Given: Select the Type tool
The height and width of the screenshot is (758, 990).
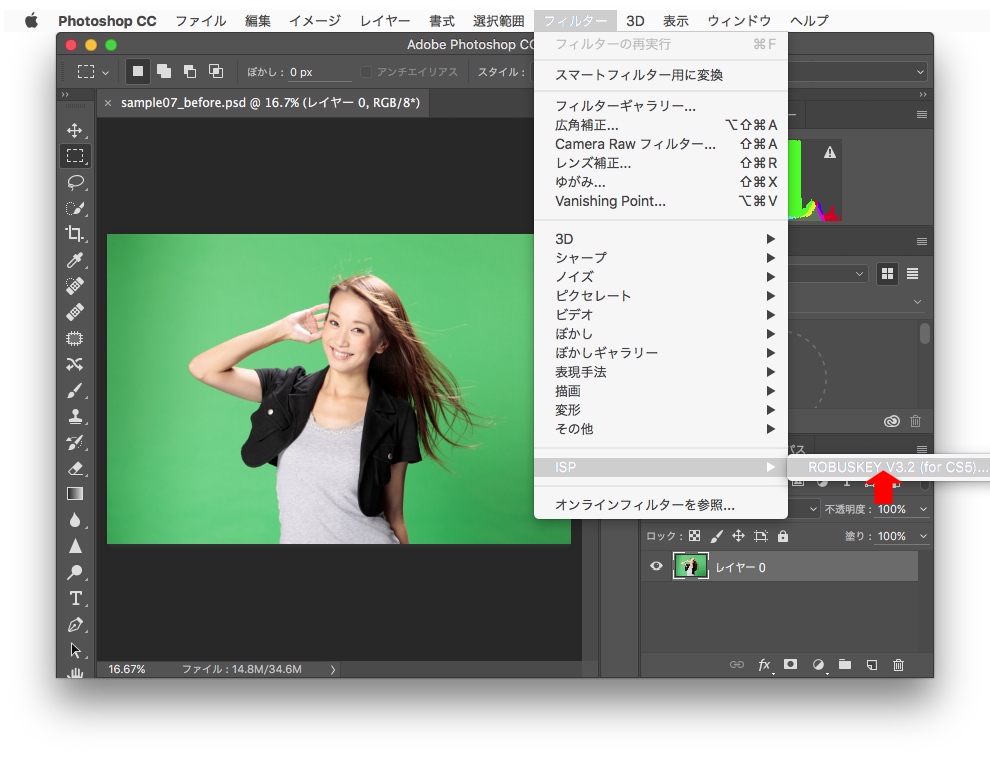Looking at the screenshot, I should point(75,598).
